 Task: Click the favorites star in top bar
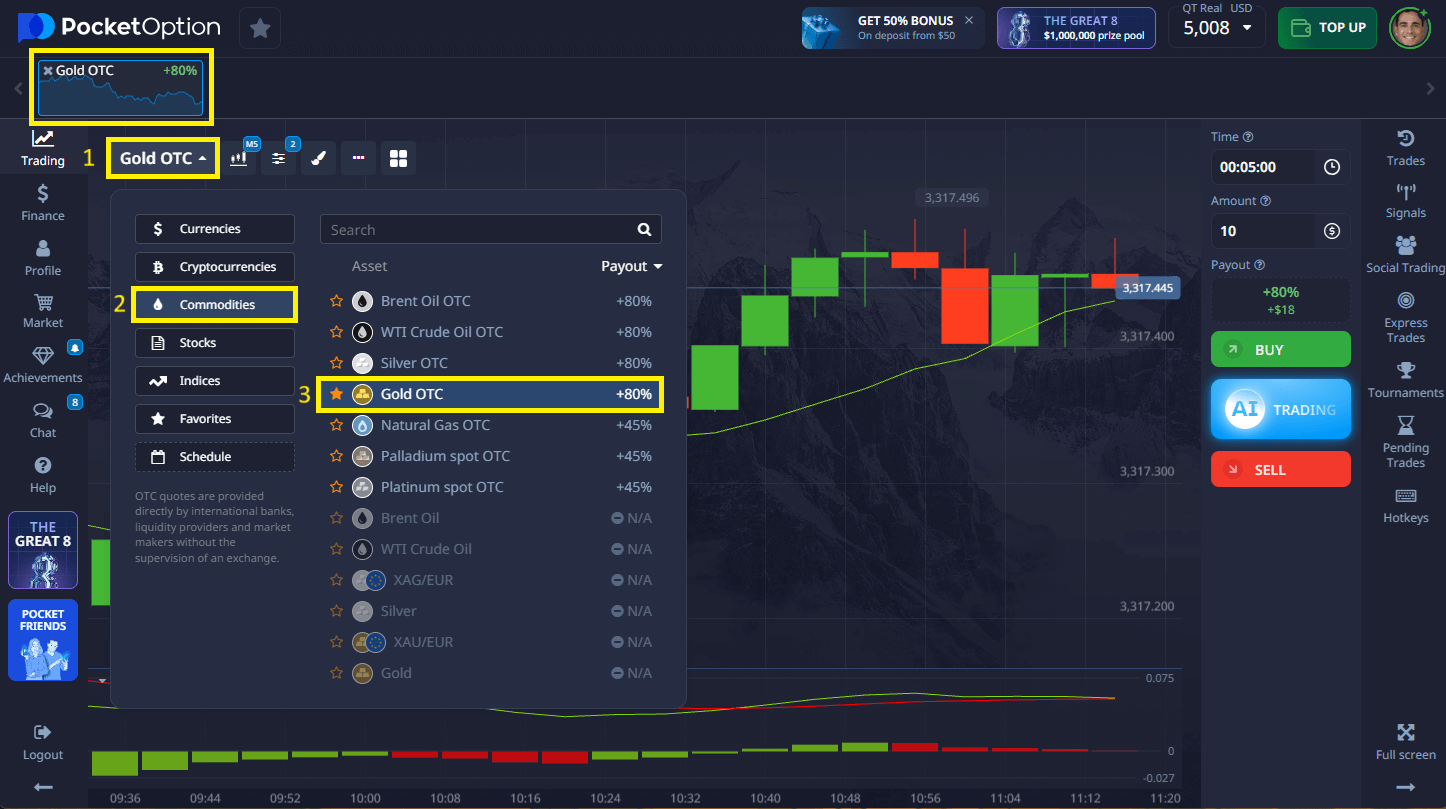tap(260, 28)
